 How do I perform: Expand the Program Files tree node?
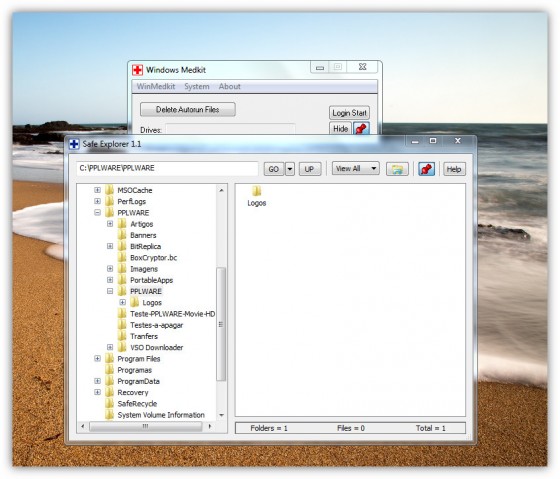(97, 358)
